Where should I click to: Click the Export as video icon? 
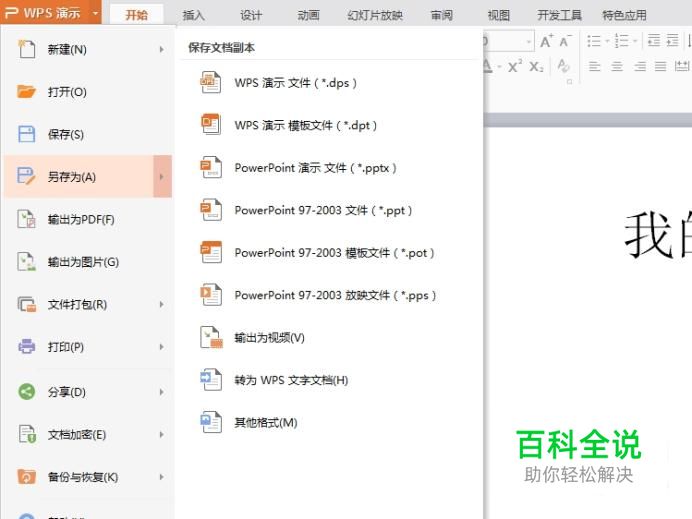(211, 337)
